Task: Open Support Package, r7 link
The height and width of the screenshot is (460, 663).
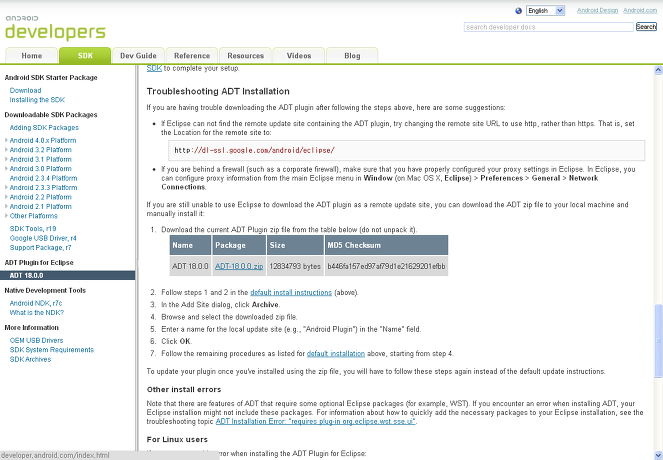Action: (40, 248)
